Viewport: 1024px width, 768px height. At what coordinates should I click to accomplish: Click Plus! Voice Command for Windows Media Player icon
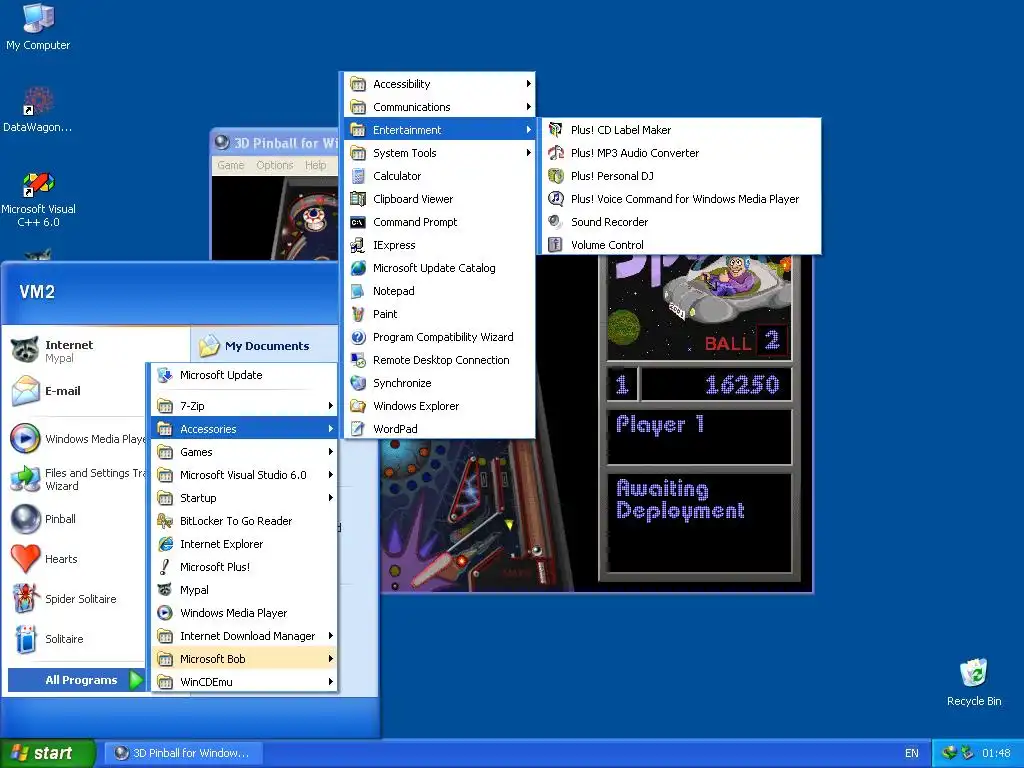555,199
